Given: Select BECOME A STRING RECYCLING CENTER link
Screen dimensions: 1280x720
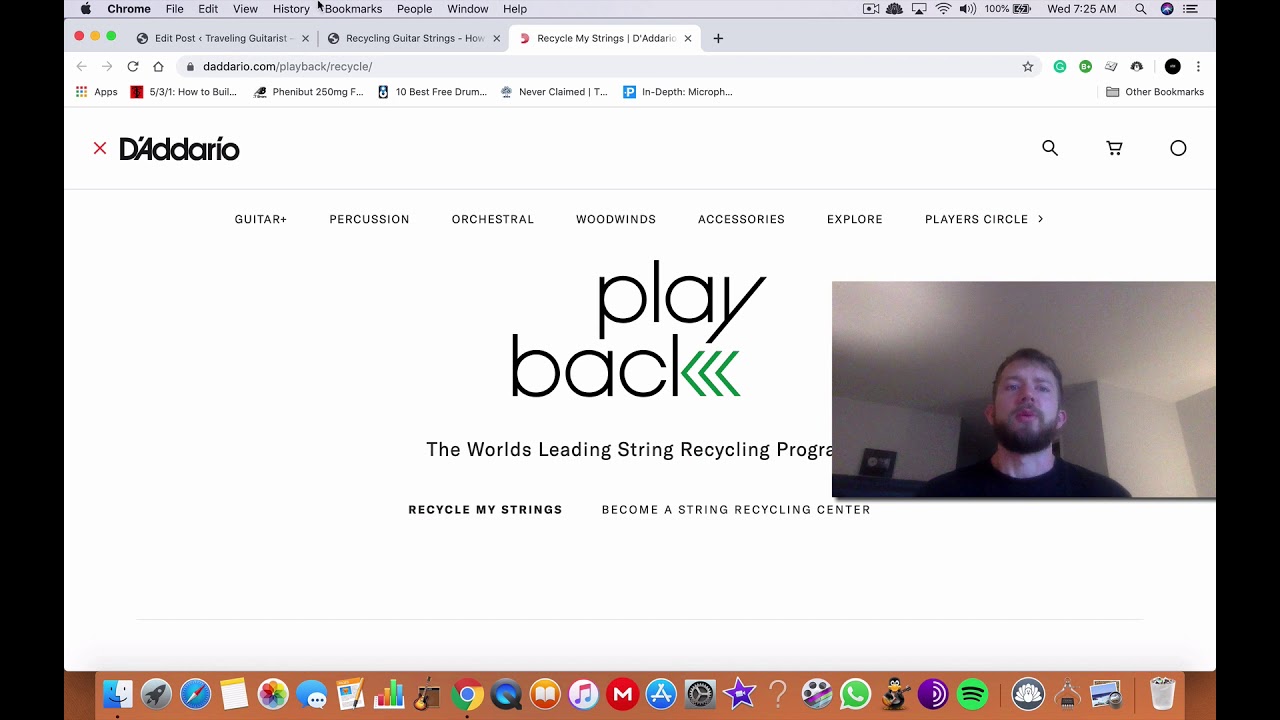Looking at the screenshot, I should pyautogui.click(x=736, y=510).
